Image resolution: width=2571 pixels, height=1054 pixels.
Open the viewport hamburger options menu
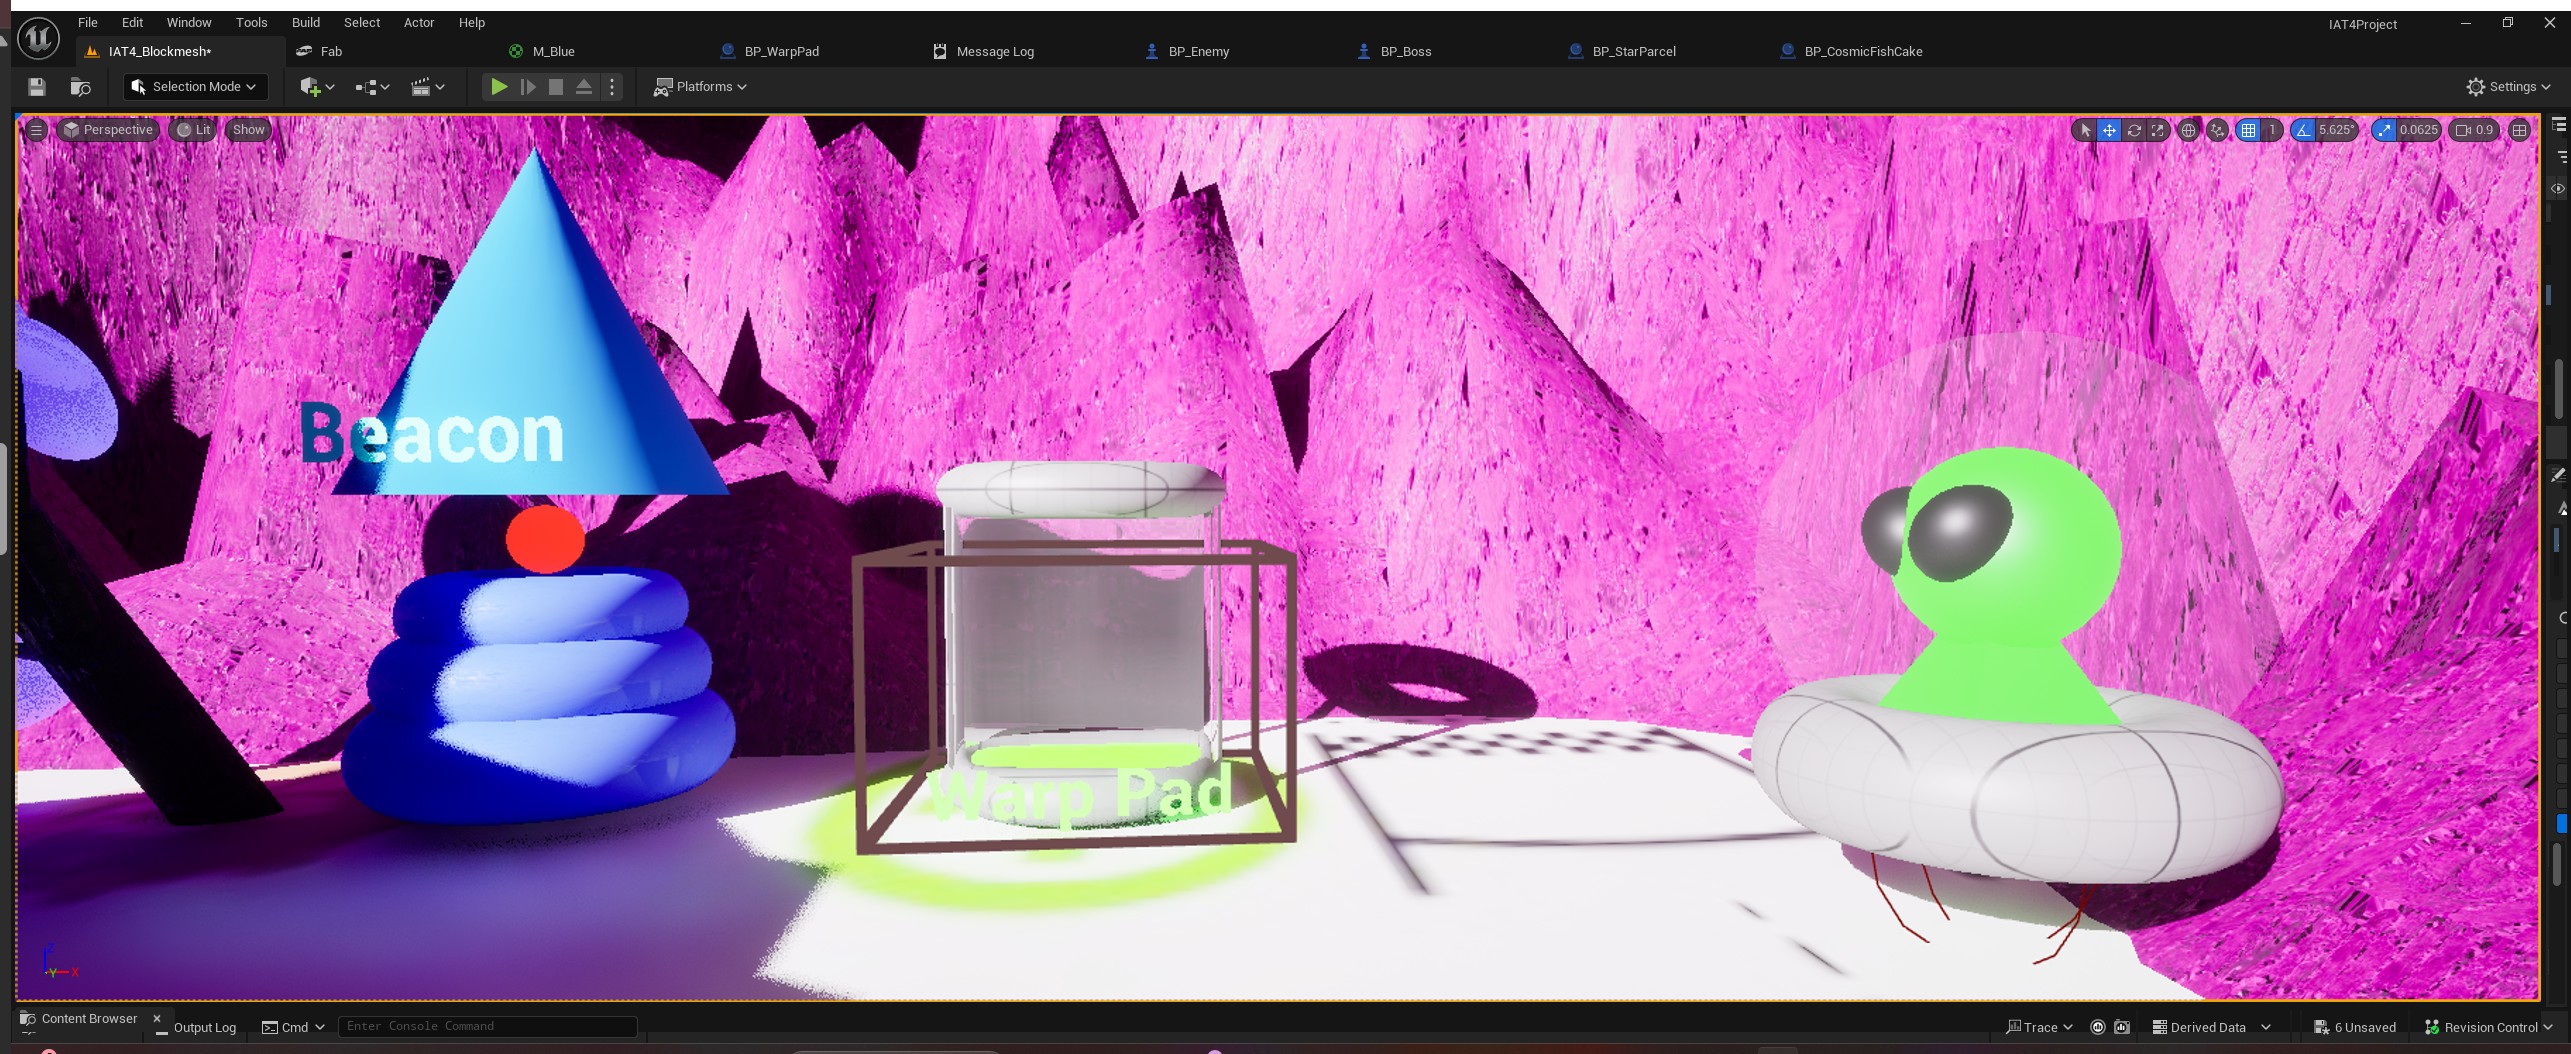click(36, 130)
